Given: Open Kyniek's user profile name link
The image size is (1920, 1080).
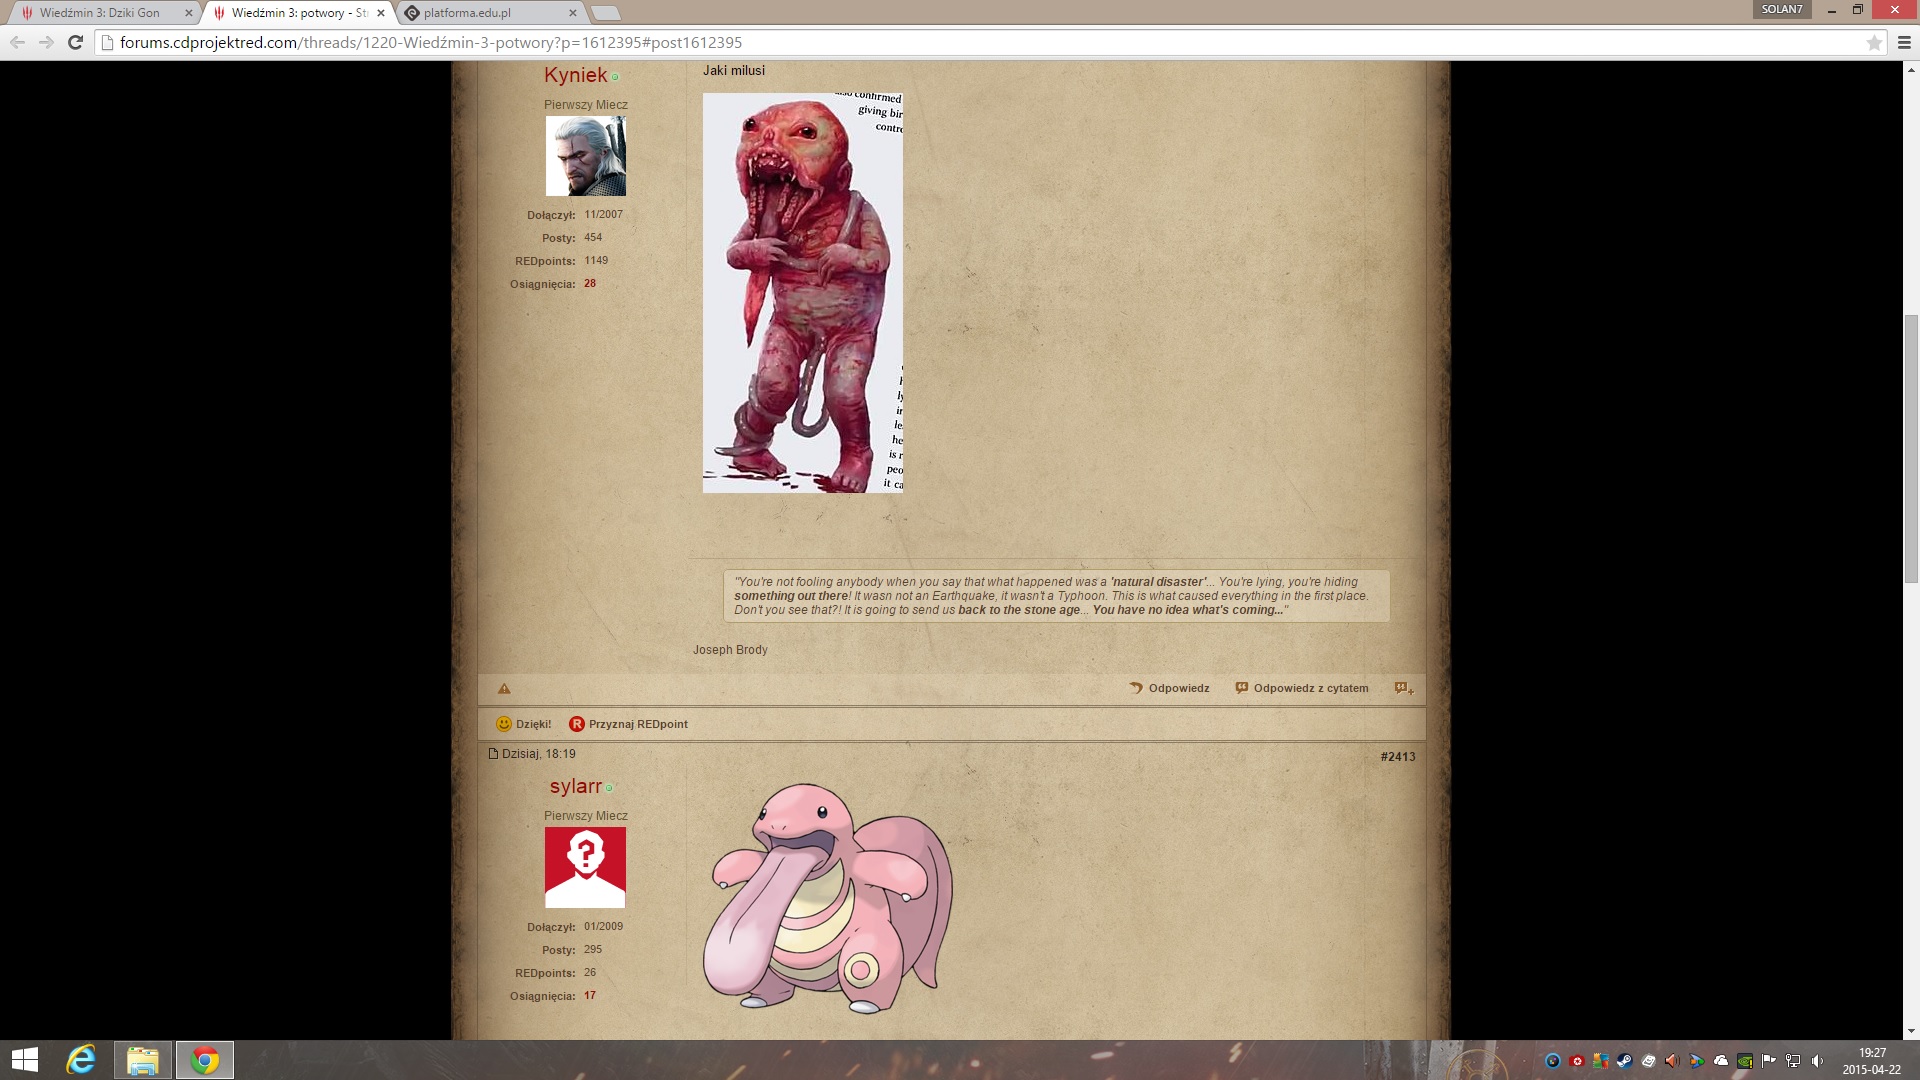Looking at the screenshot, I should point(575,75).
